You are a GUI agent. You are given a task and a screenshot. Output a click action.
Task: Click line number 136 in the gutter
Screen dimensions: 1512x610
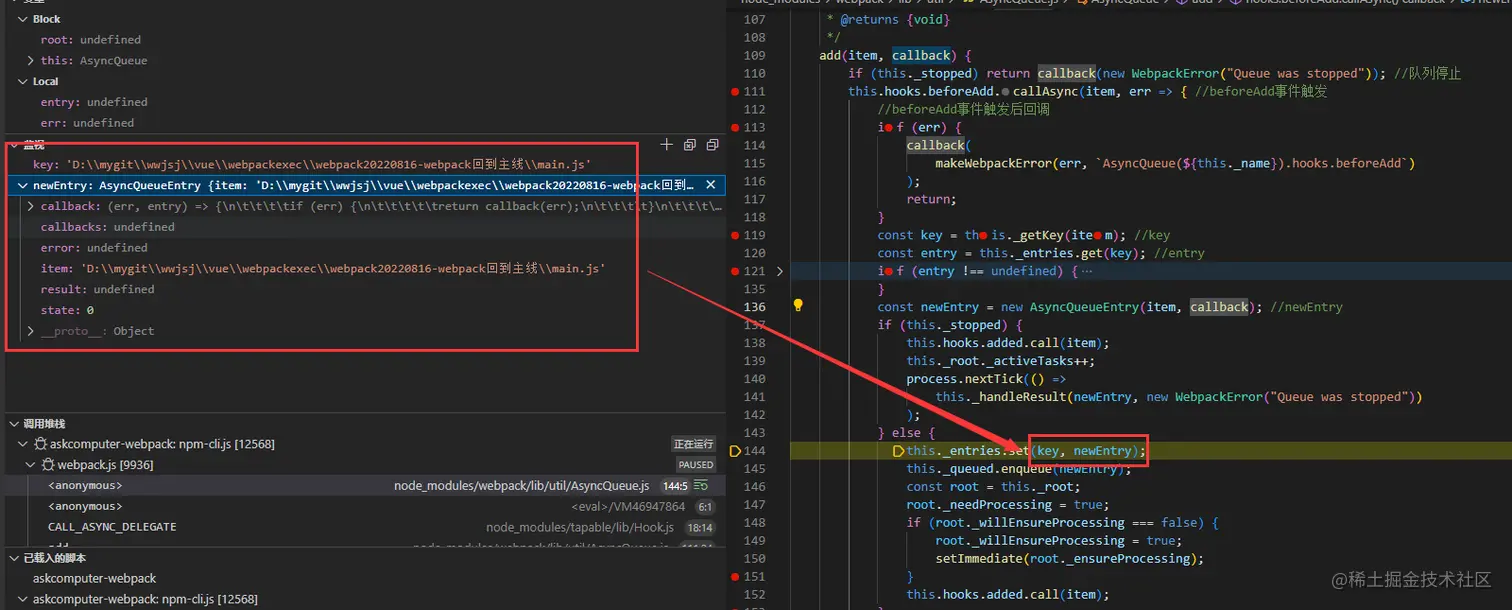(755, 307)
